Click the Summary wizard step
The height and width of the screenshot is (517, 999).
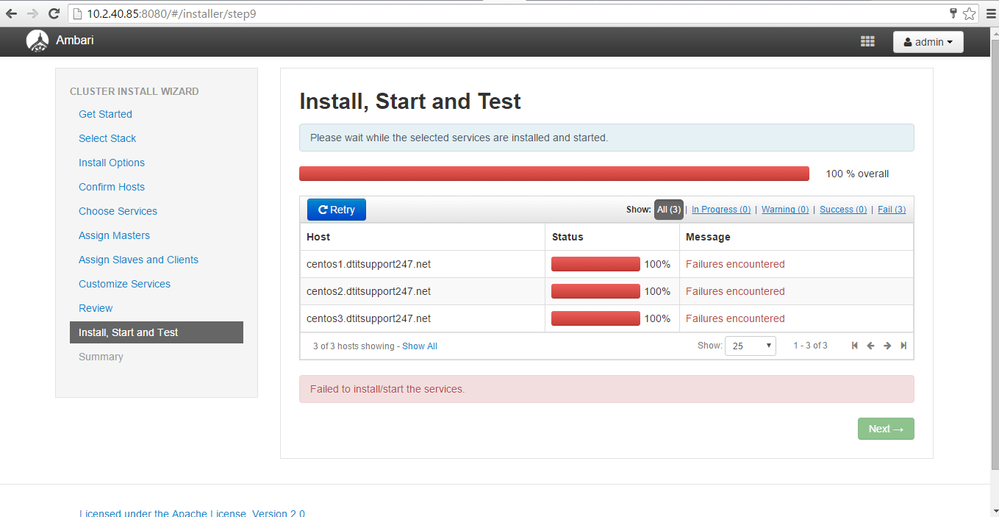101,356
